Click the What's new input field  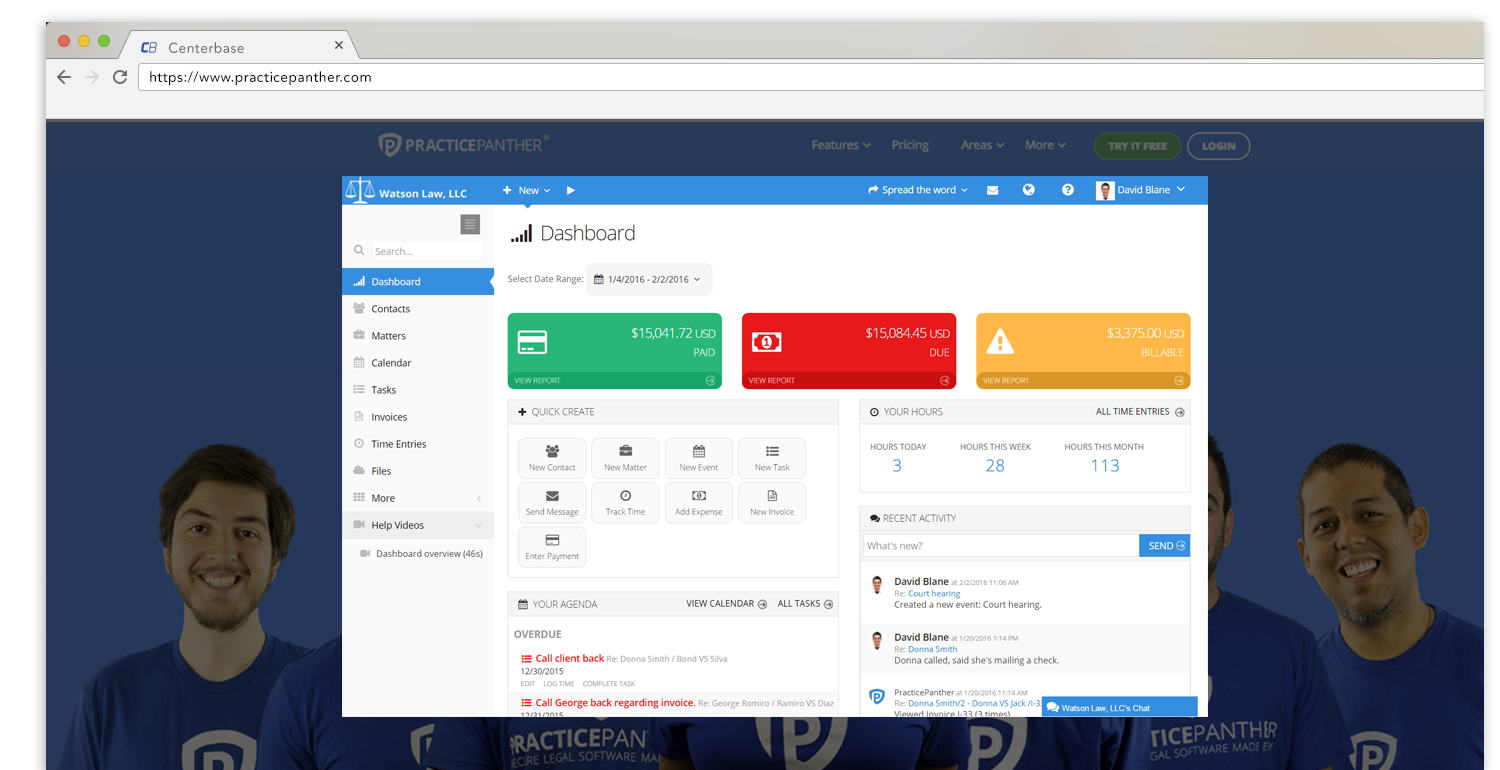click(1000, 546)
